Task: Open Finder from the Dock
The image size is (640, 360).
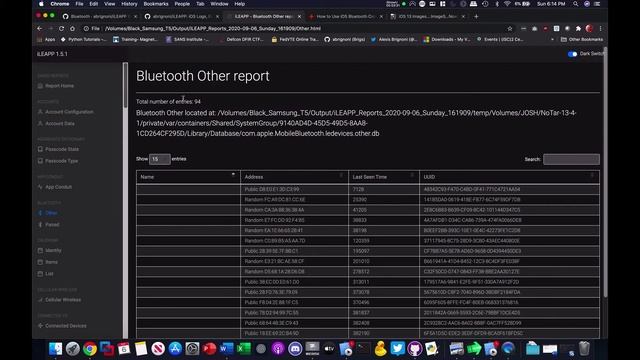Action: [56, 349]
